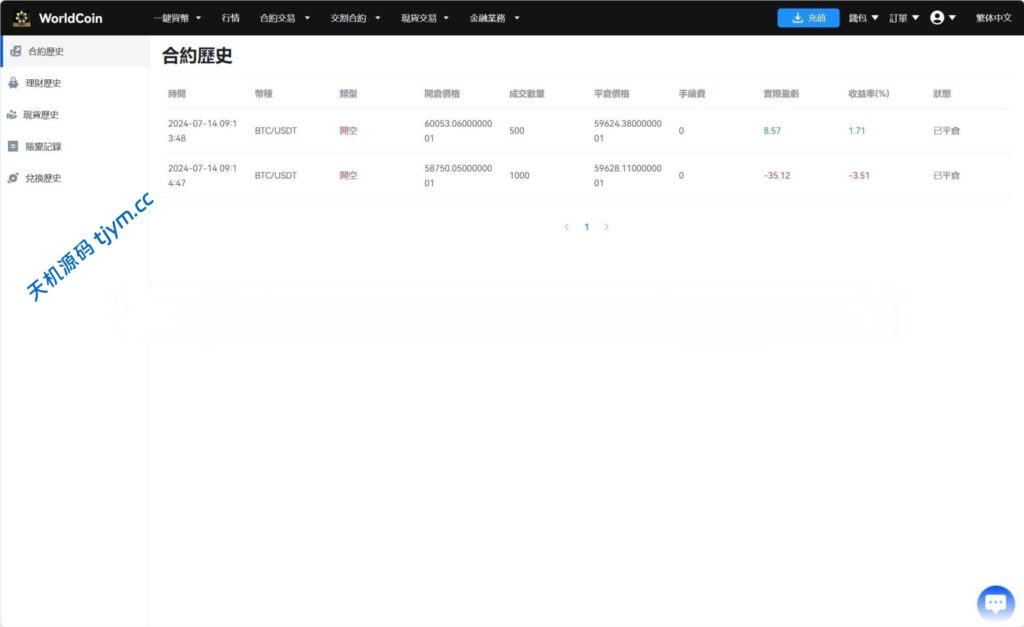Open the user account avatar menu

[x=942, y=18]
